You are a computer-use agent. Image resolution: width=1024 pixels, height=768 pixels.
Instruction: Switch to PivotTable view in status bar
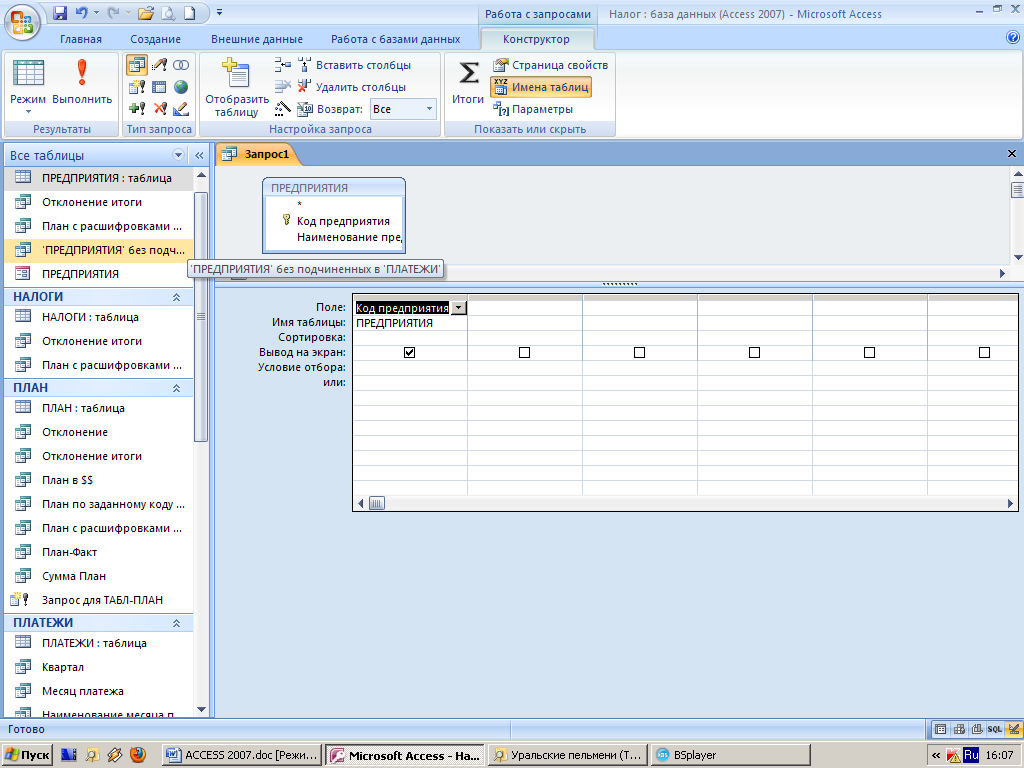tap(959, 729)
